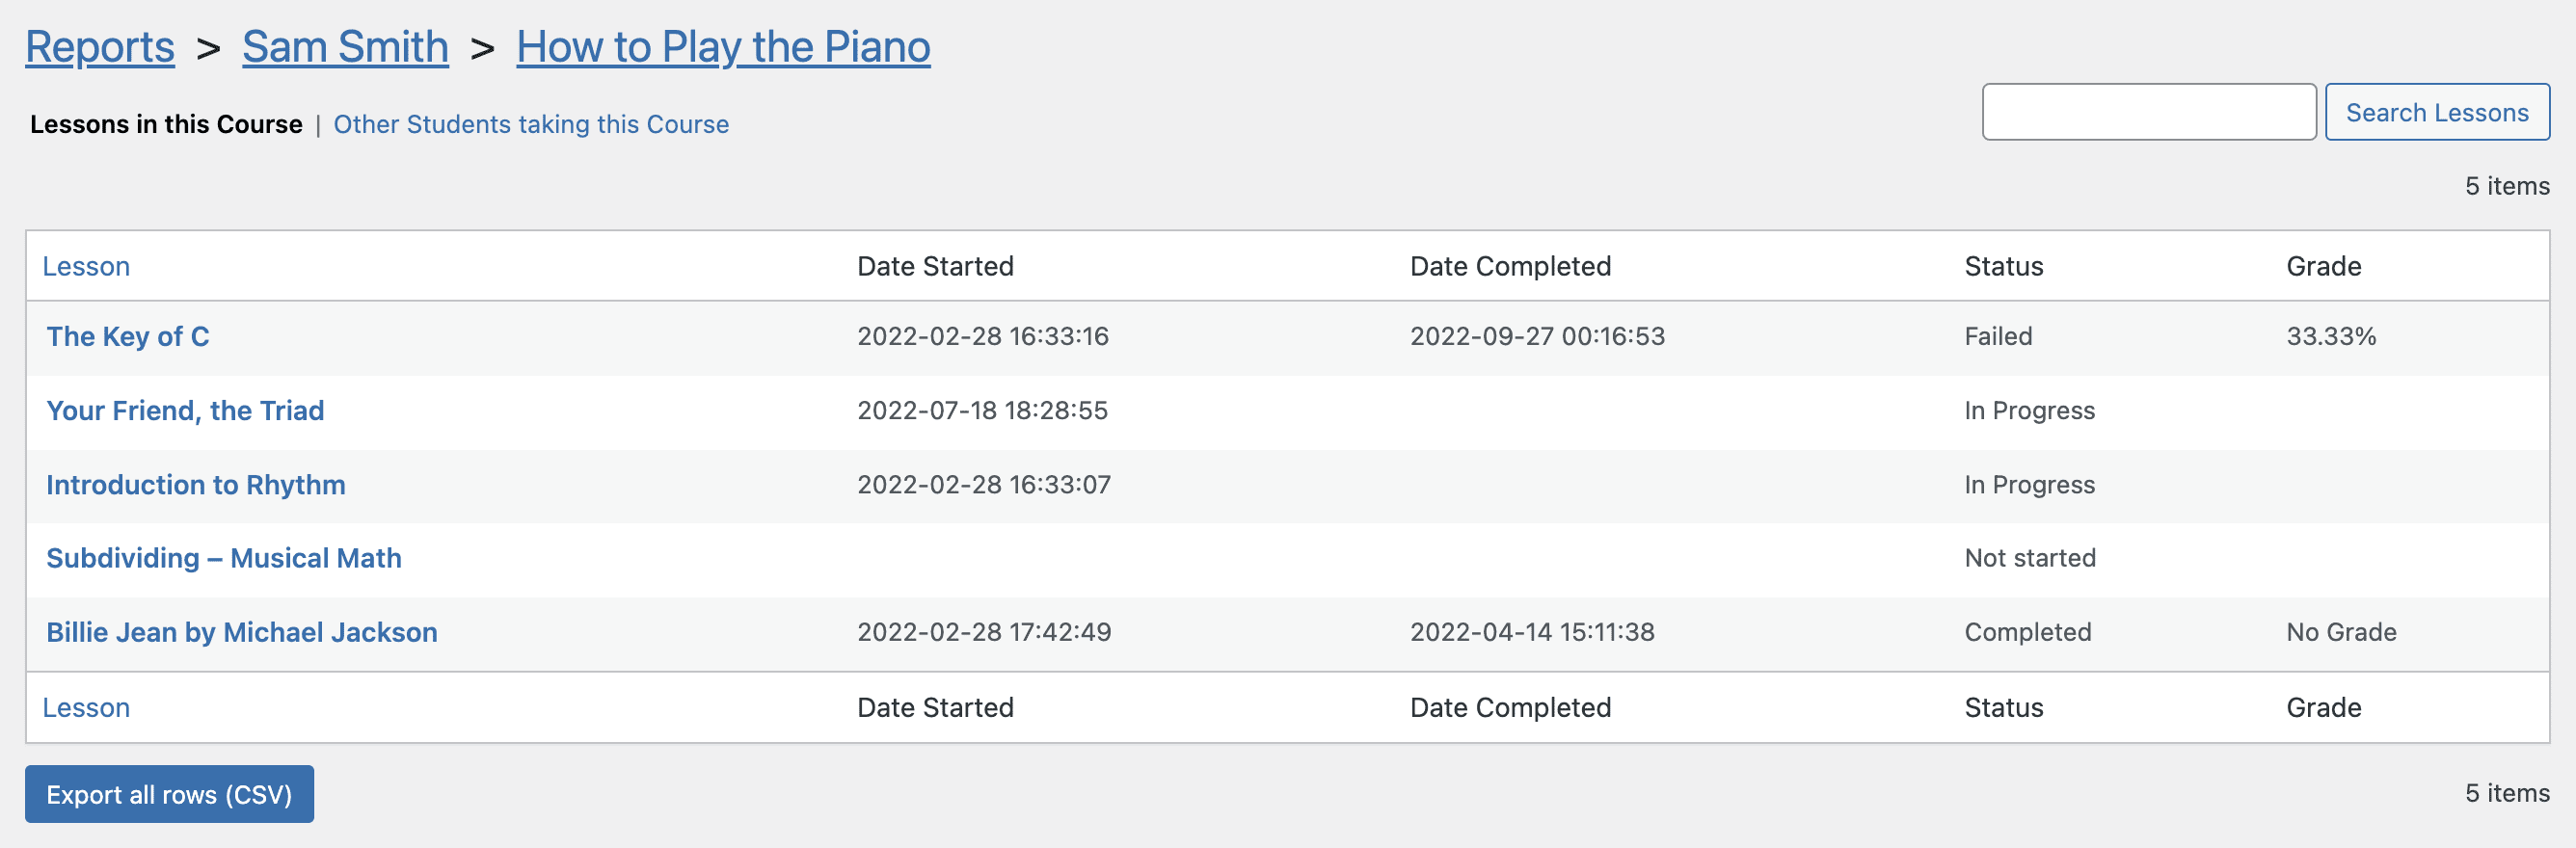
Task: Open Introduction to Rhythm lesson
Action: (196, 485)
